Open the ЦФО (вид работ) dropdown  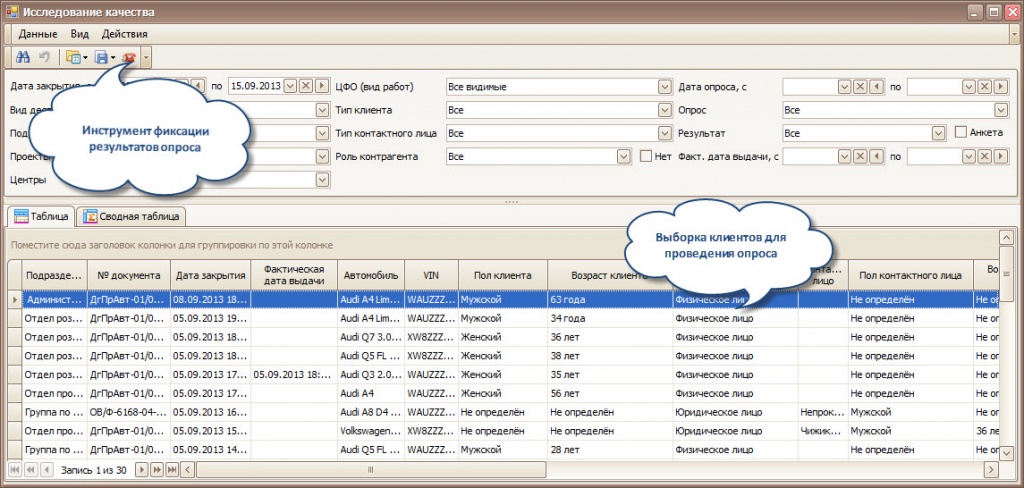pyautogui.click(x=664, y=87)
